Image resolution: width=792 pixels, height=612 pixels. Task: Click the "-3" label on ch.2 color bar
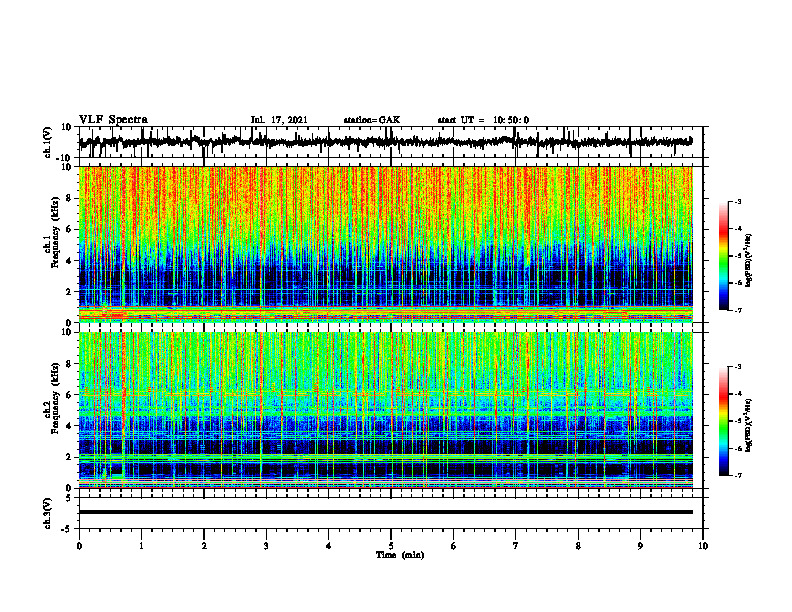point(738,367)
